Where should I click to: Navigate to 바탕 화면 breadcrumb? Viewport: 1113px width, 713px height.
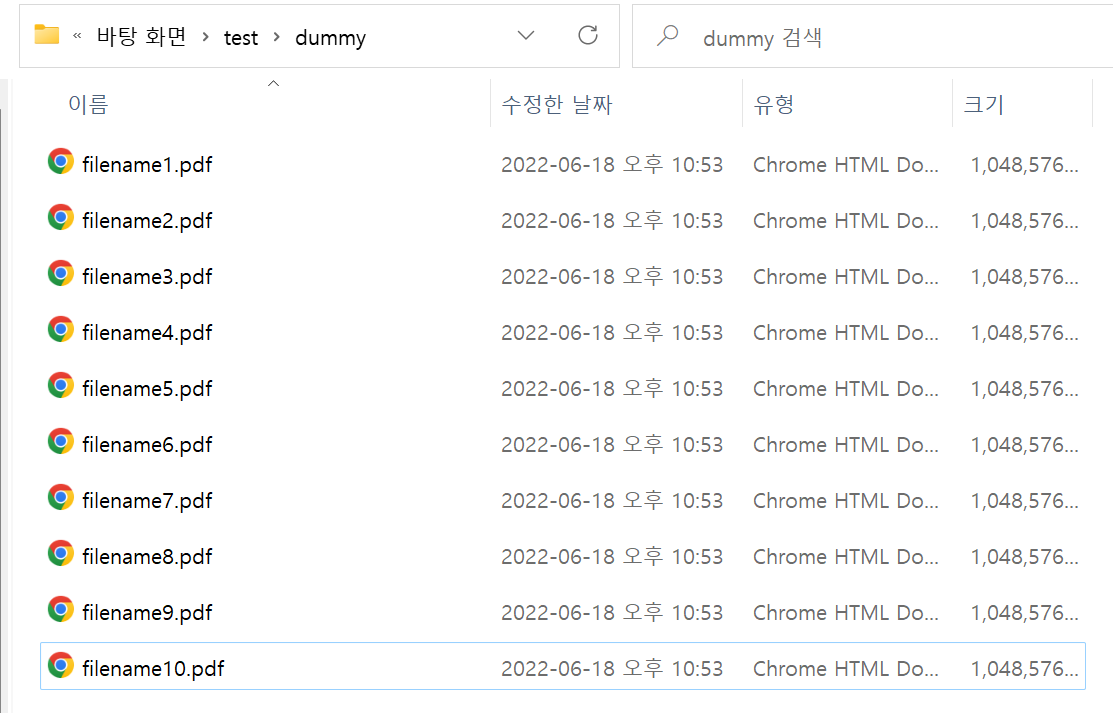point(141,38)
